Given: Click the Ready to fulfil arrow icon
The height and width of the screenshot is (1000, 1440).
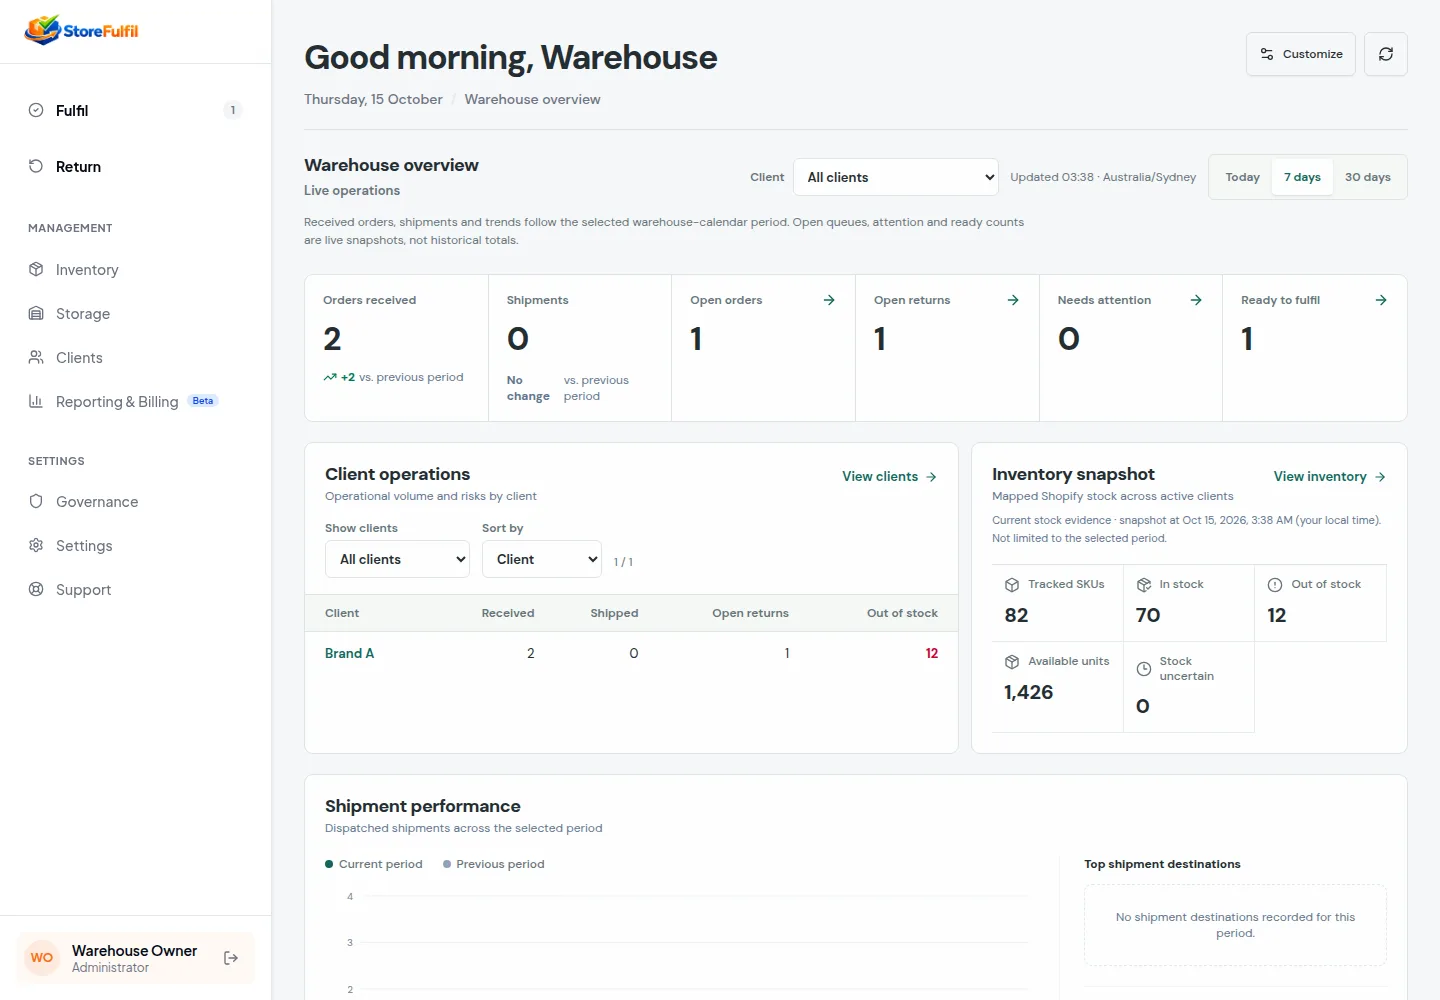Looking at the screenshot, I should click(x=1381, y=300).
